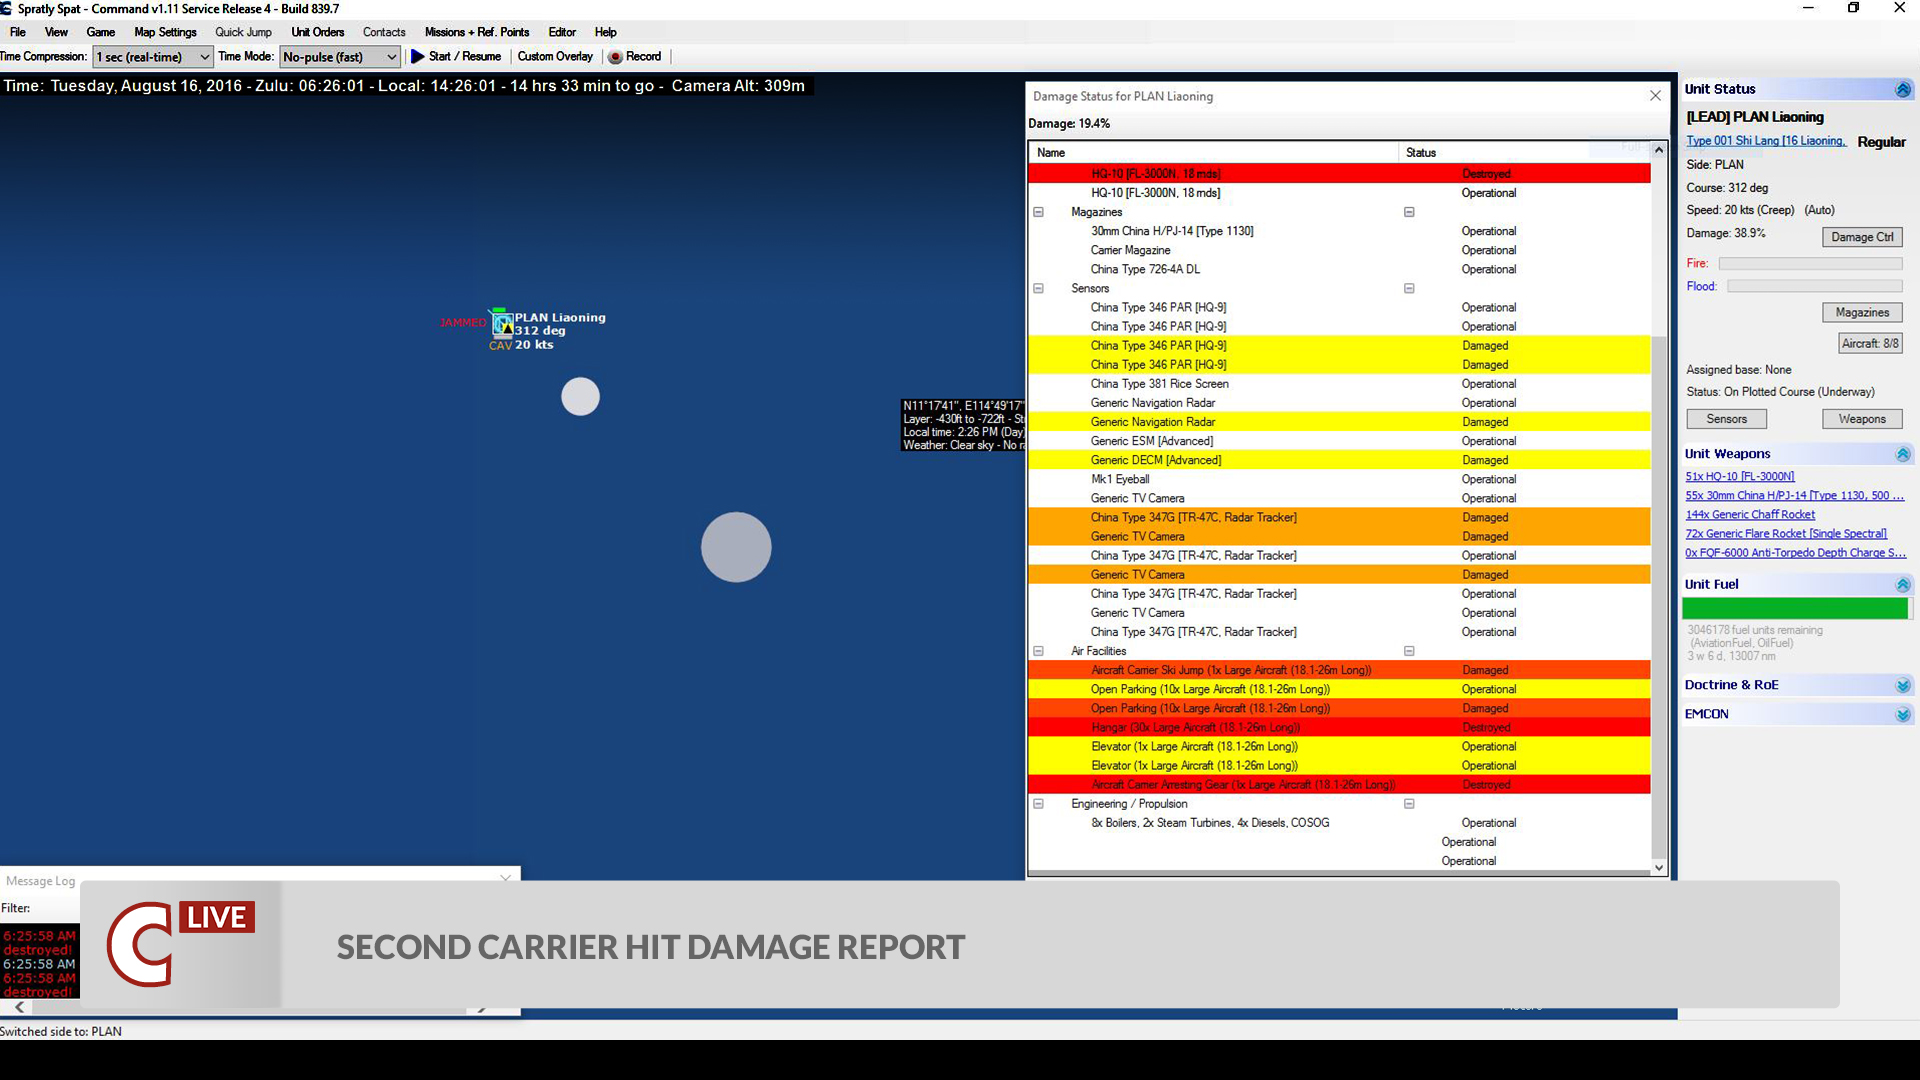Click the Damage Ctrl button
The width and height of the screenshot is (1920, 1080).
pyautogui.click(x=1861, y=237)
